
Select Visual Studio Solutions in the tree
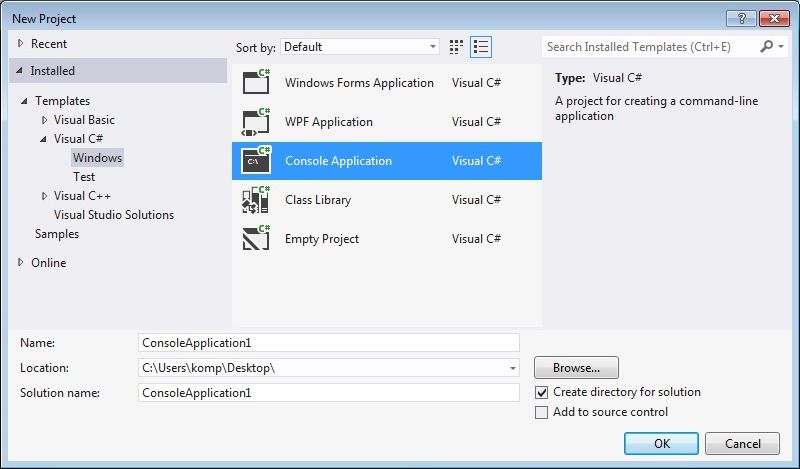pyautogui.click(x=113, y=215)
